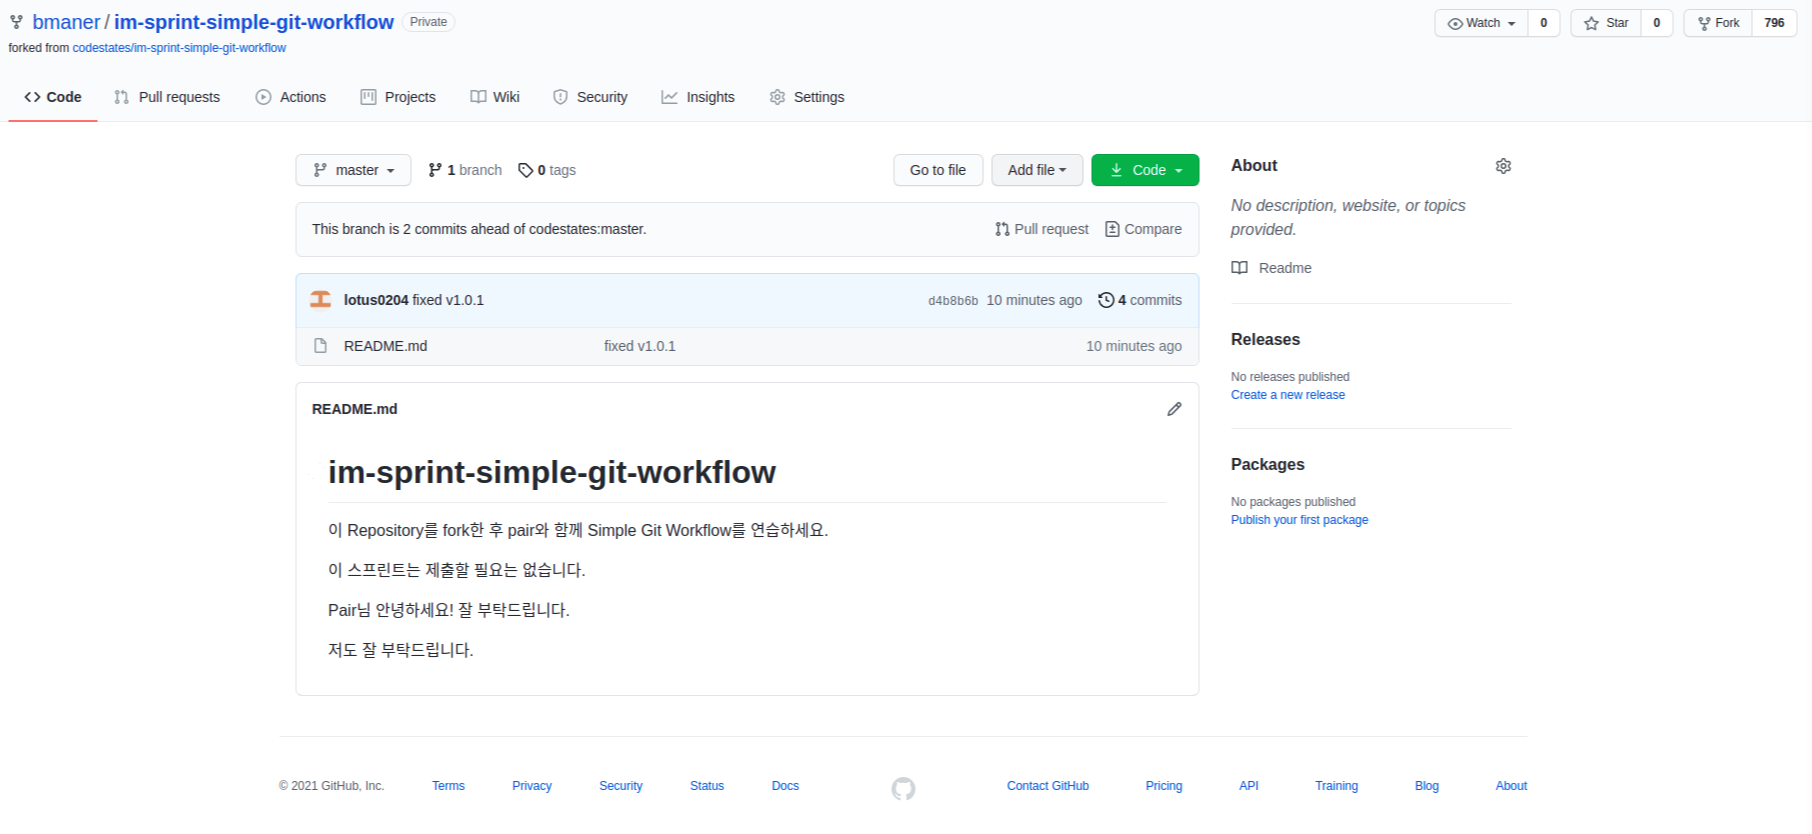Click the 10 minutes ago timestamp in README.md row
Screen dimensions: 1812x834
click(x=1134, y=346)
